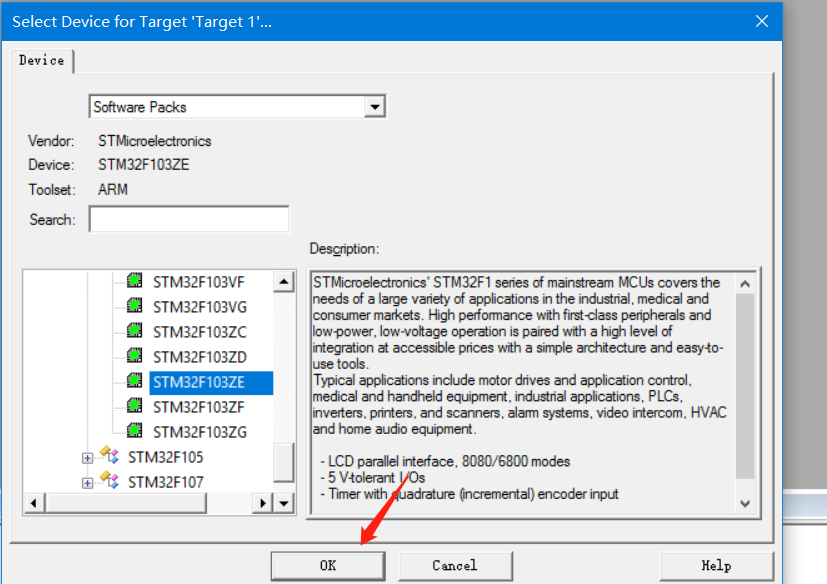Click the STM32F103VG chip icon

pos(135,305)
